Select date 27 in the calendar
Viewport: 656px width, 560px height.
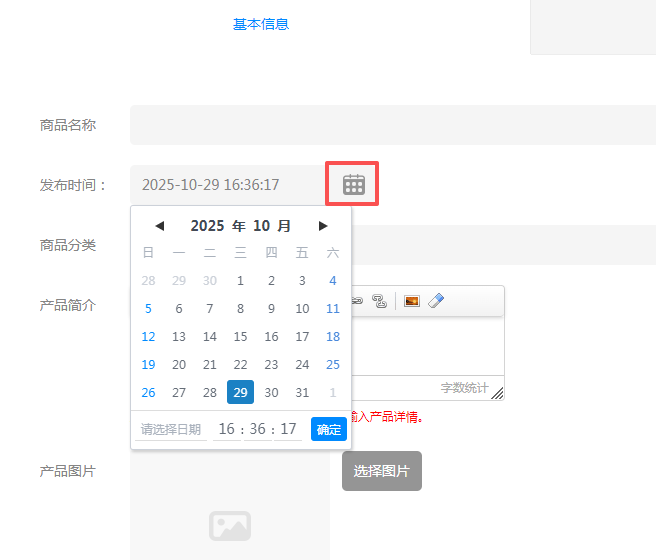[x=179, y=392]
